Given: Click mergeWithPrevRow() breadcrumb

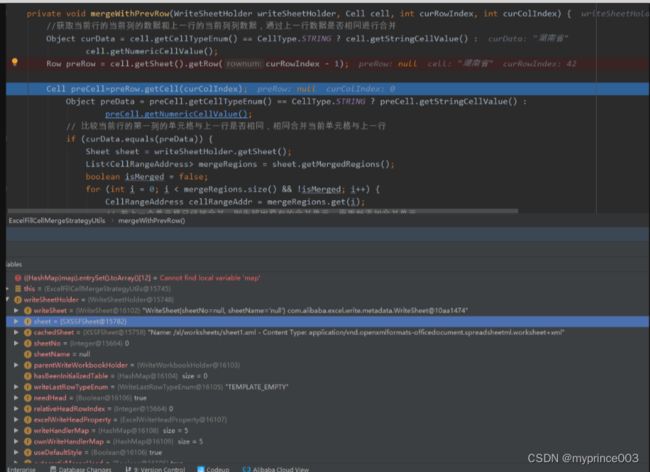Looking at the screenshot, I should (152, 220).
